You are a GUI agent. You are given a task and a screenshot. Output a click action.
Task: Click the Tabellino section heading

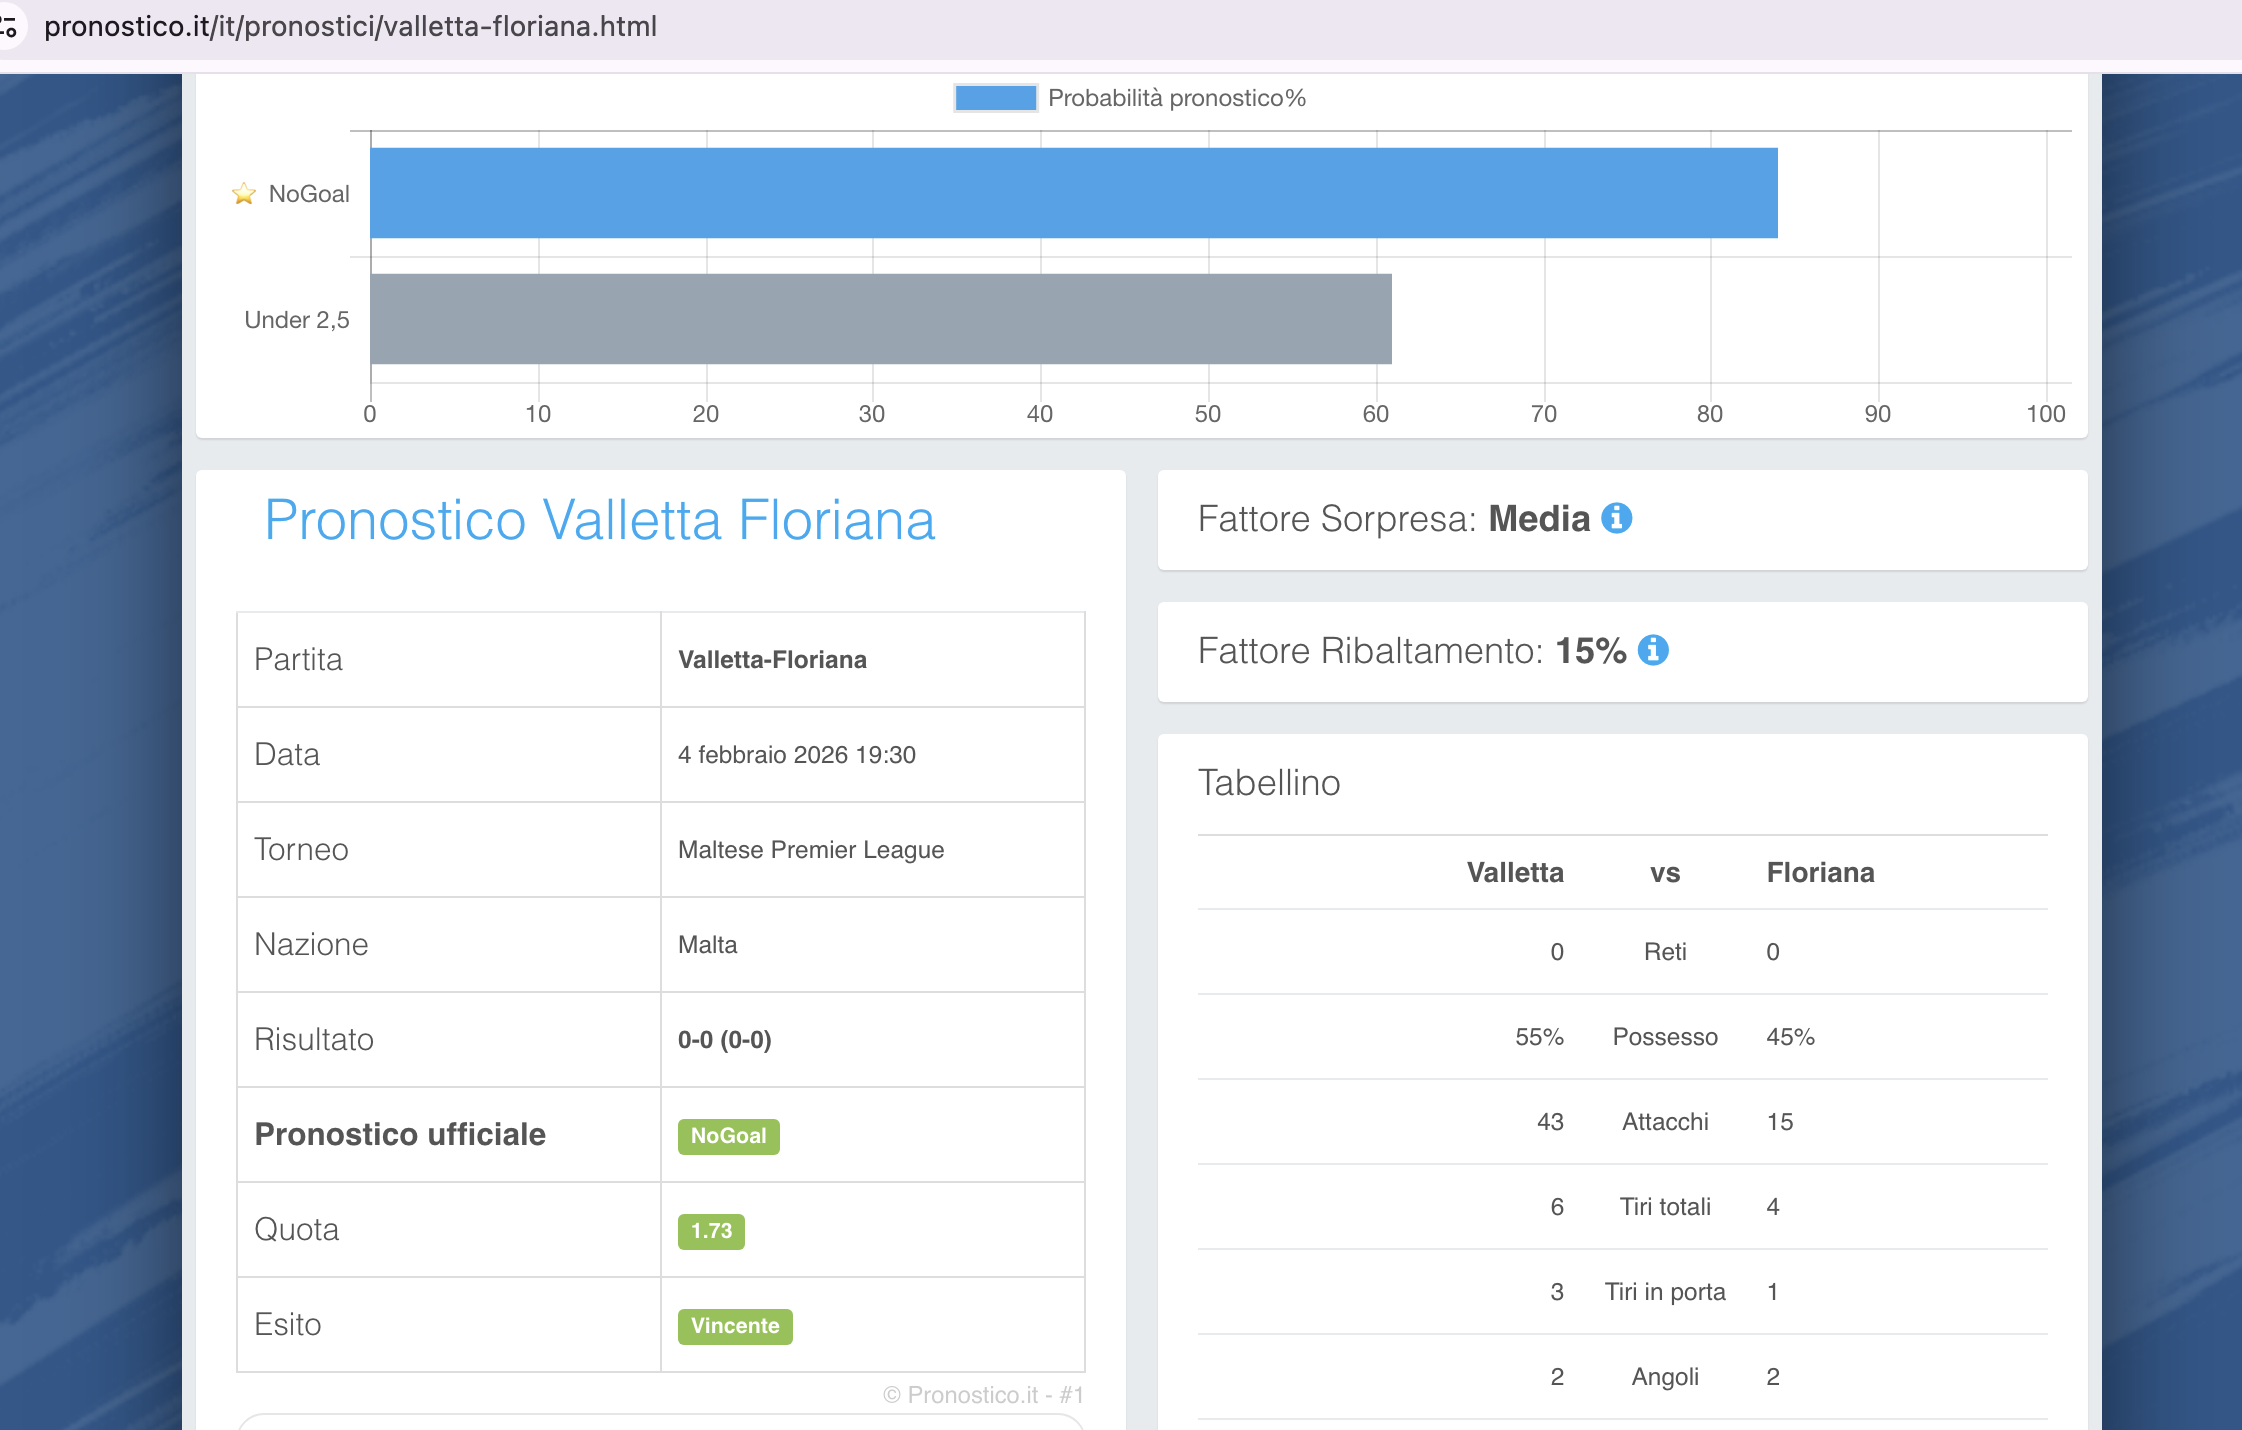[1268, 783]
